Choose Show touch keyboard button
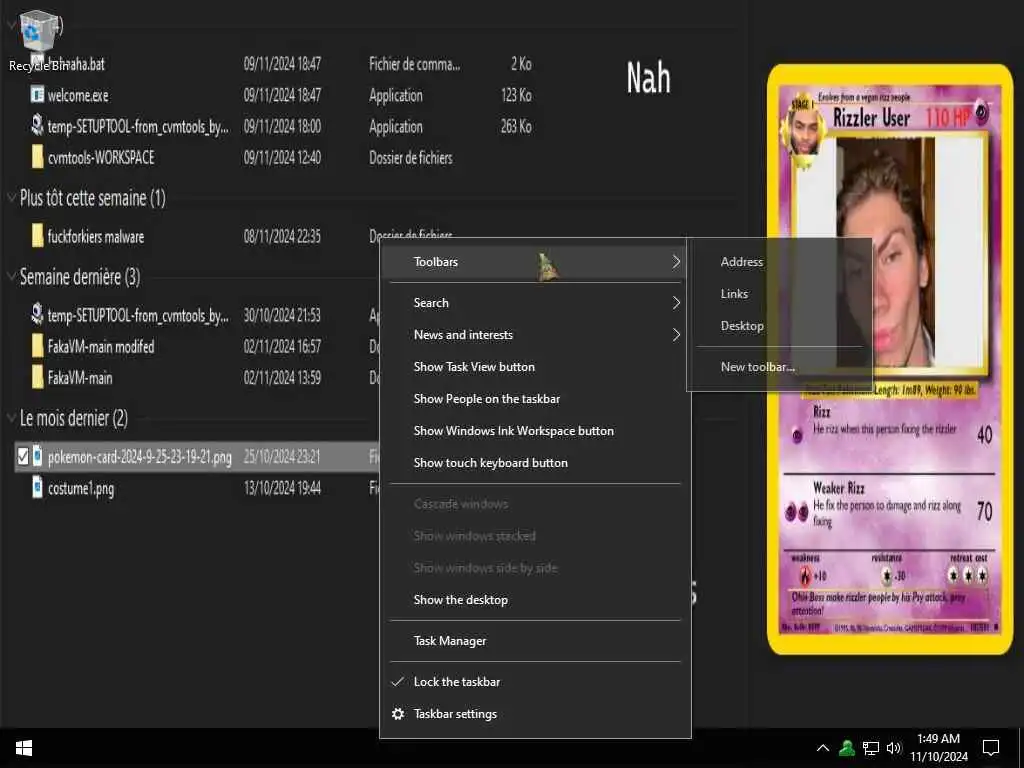 click(x=535, y=462)
